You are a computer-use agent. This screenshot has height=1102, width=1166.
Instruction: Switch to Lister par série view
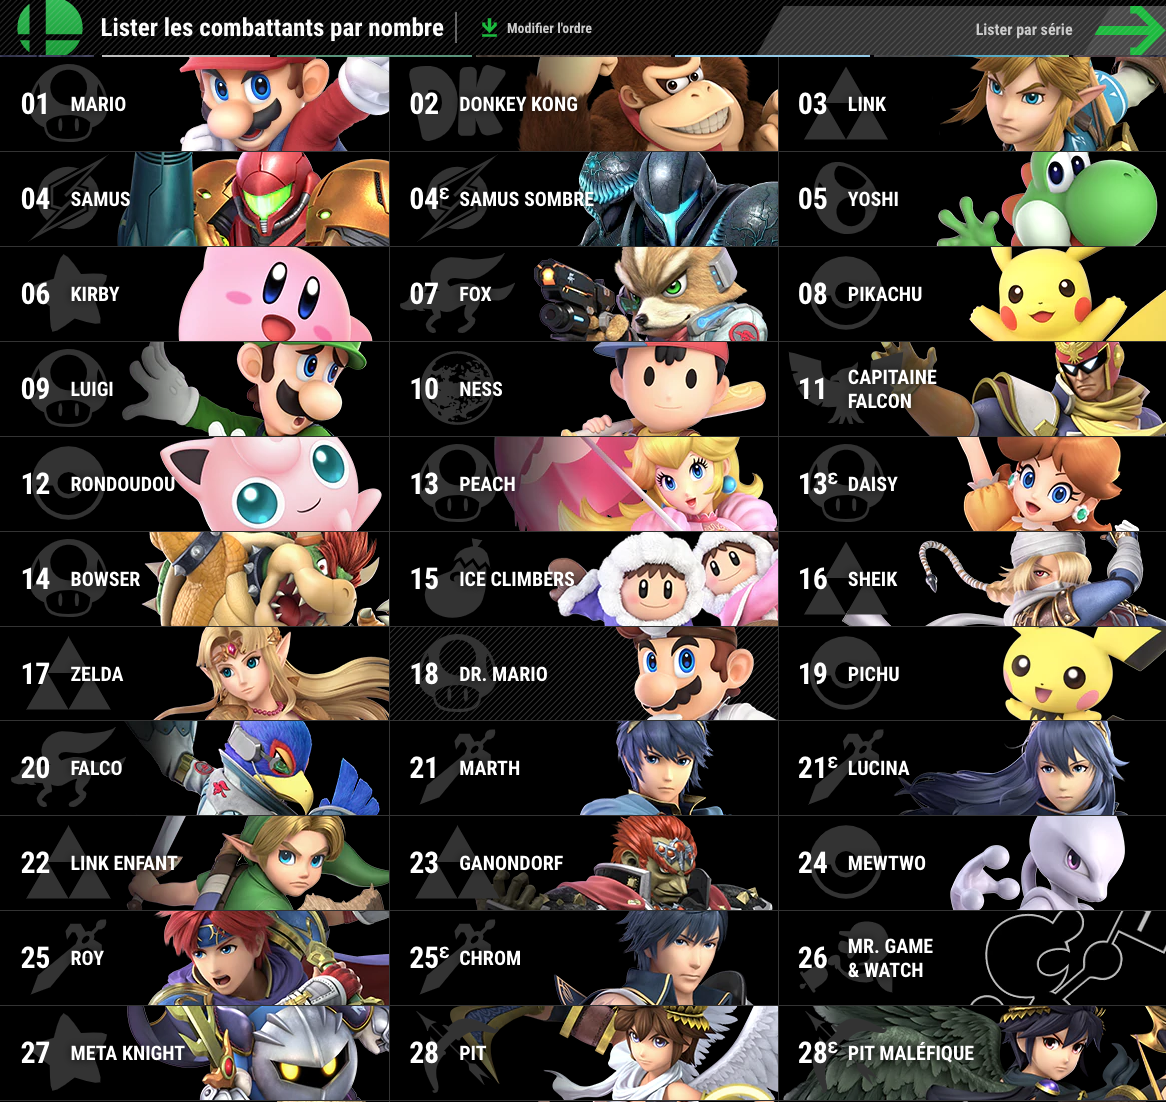1023,30
